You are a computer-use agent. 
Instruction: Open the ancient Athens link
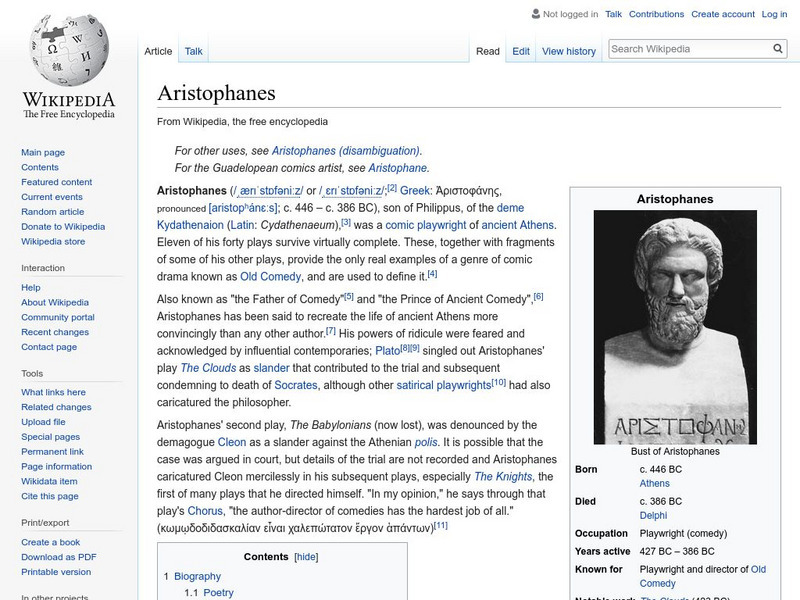point(517,225)
